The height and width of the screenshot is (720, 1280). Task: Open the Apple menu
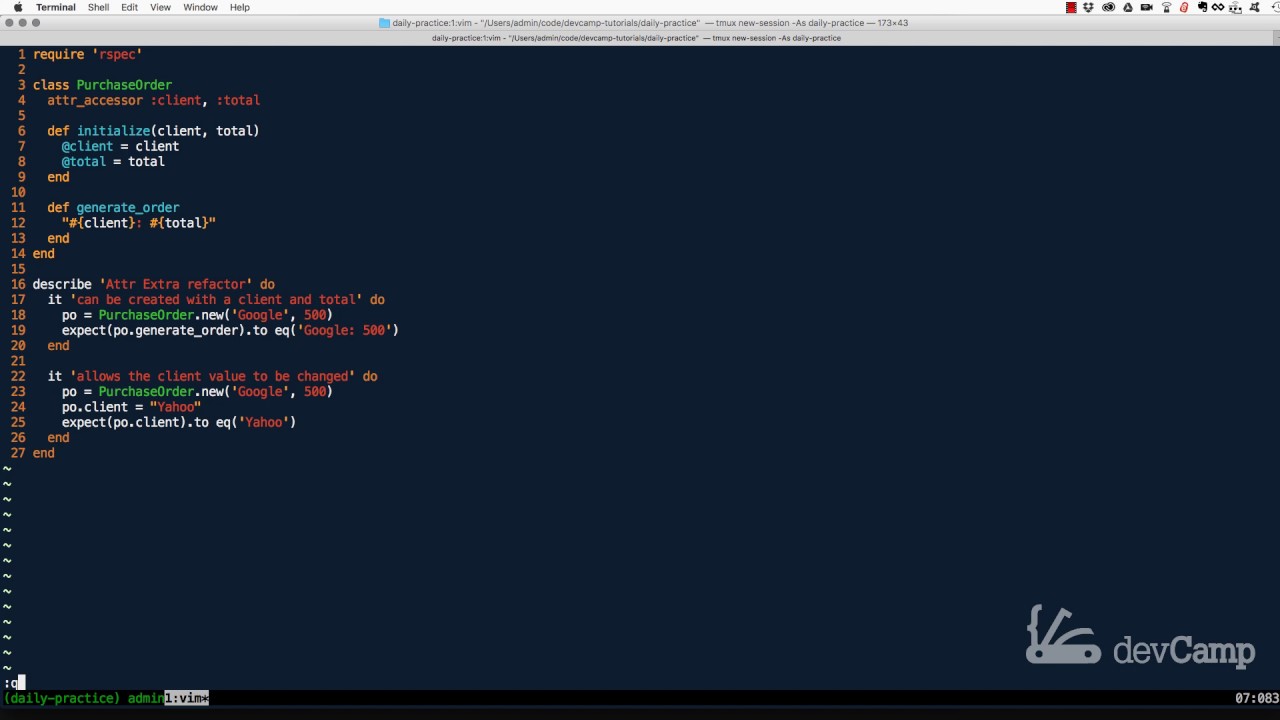(17, 7)
